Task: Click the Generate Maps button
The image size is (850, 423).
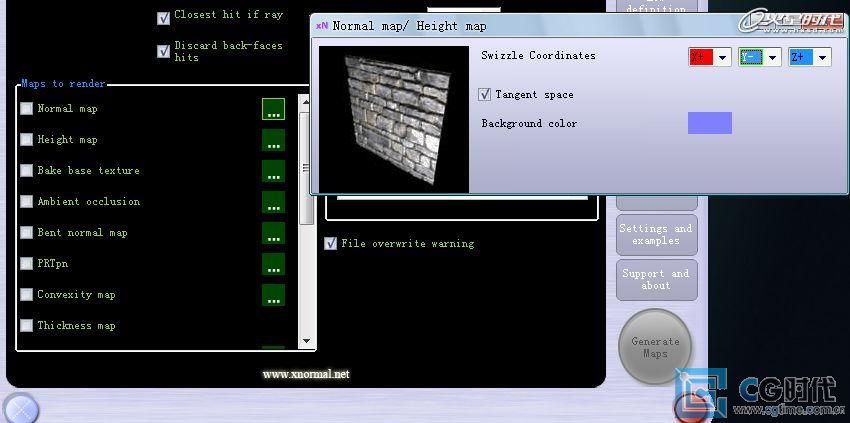Action: coord(655,347)
